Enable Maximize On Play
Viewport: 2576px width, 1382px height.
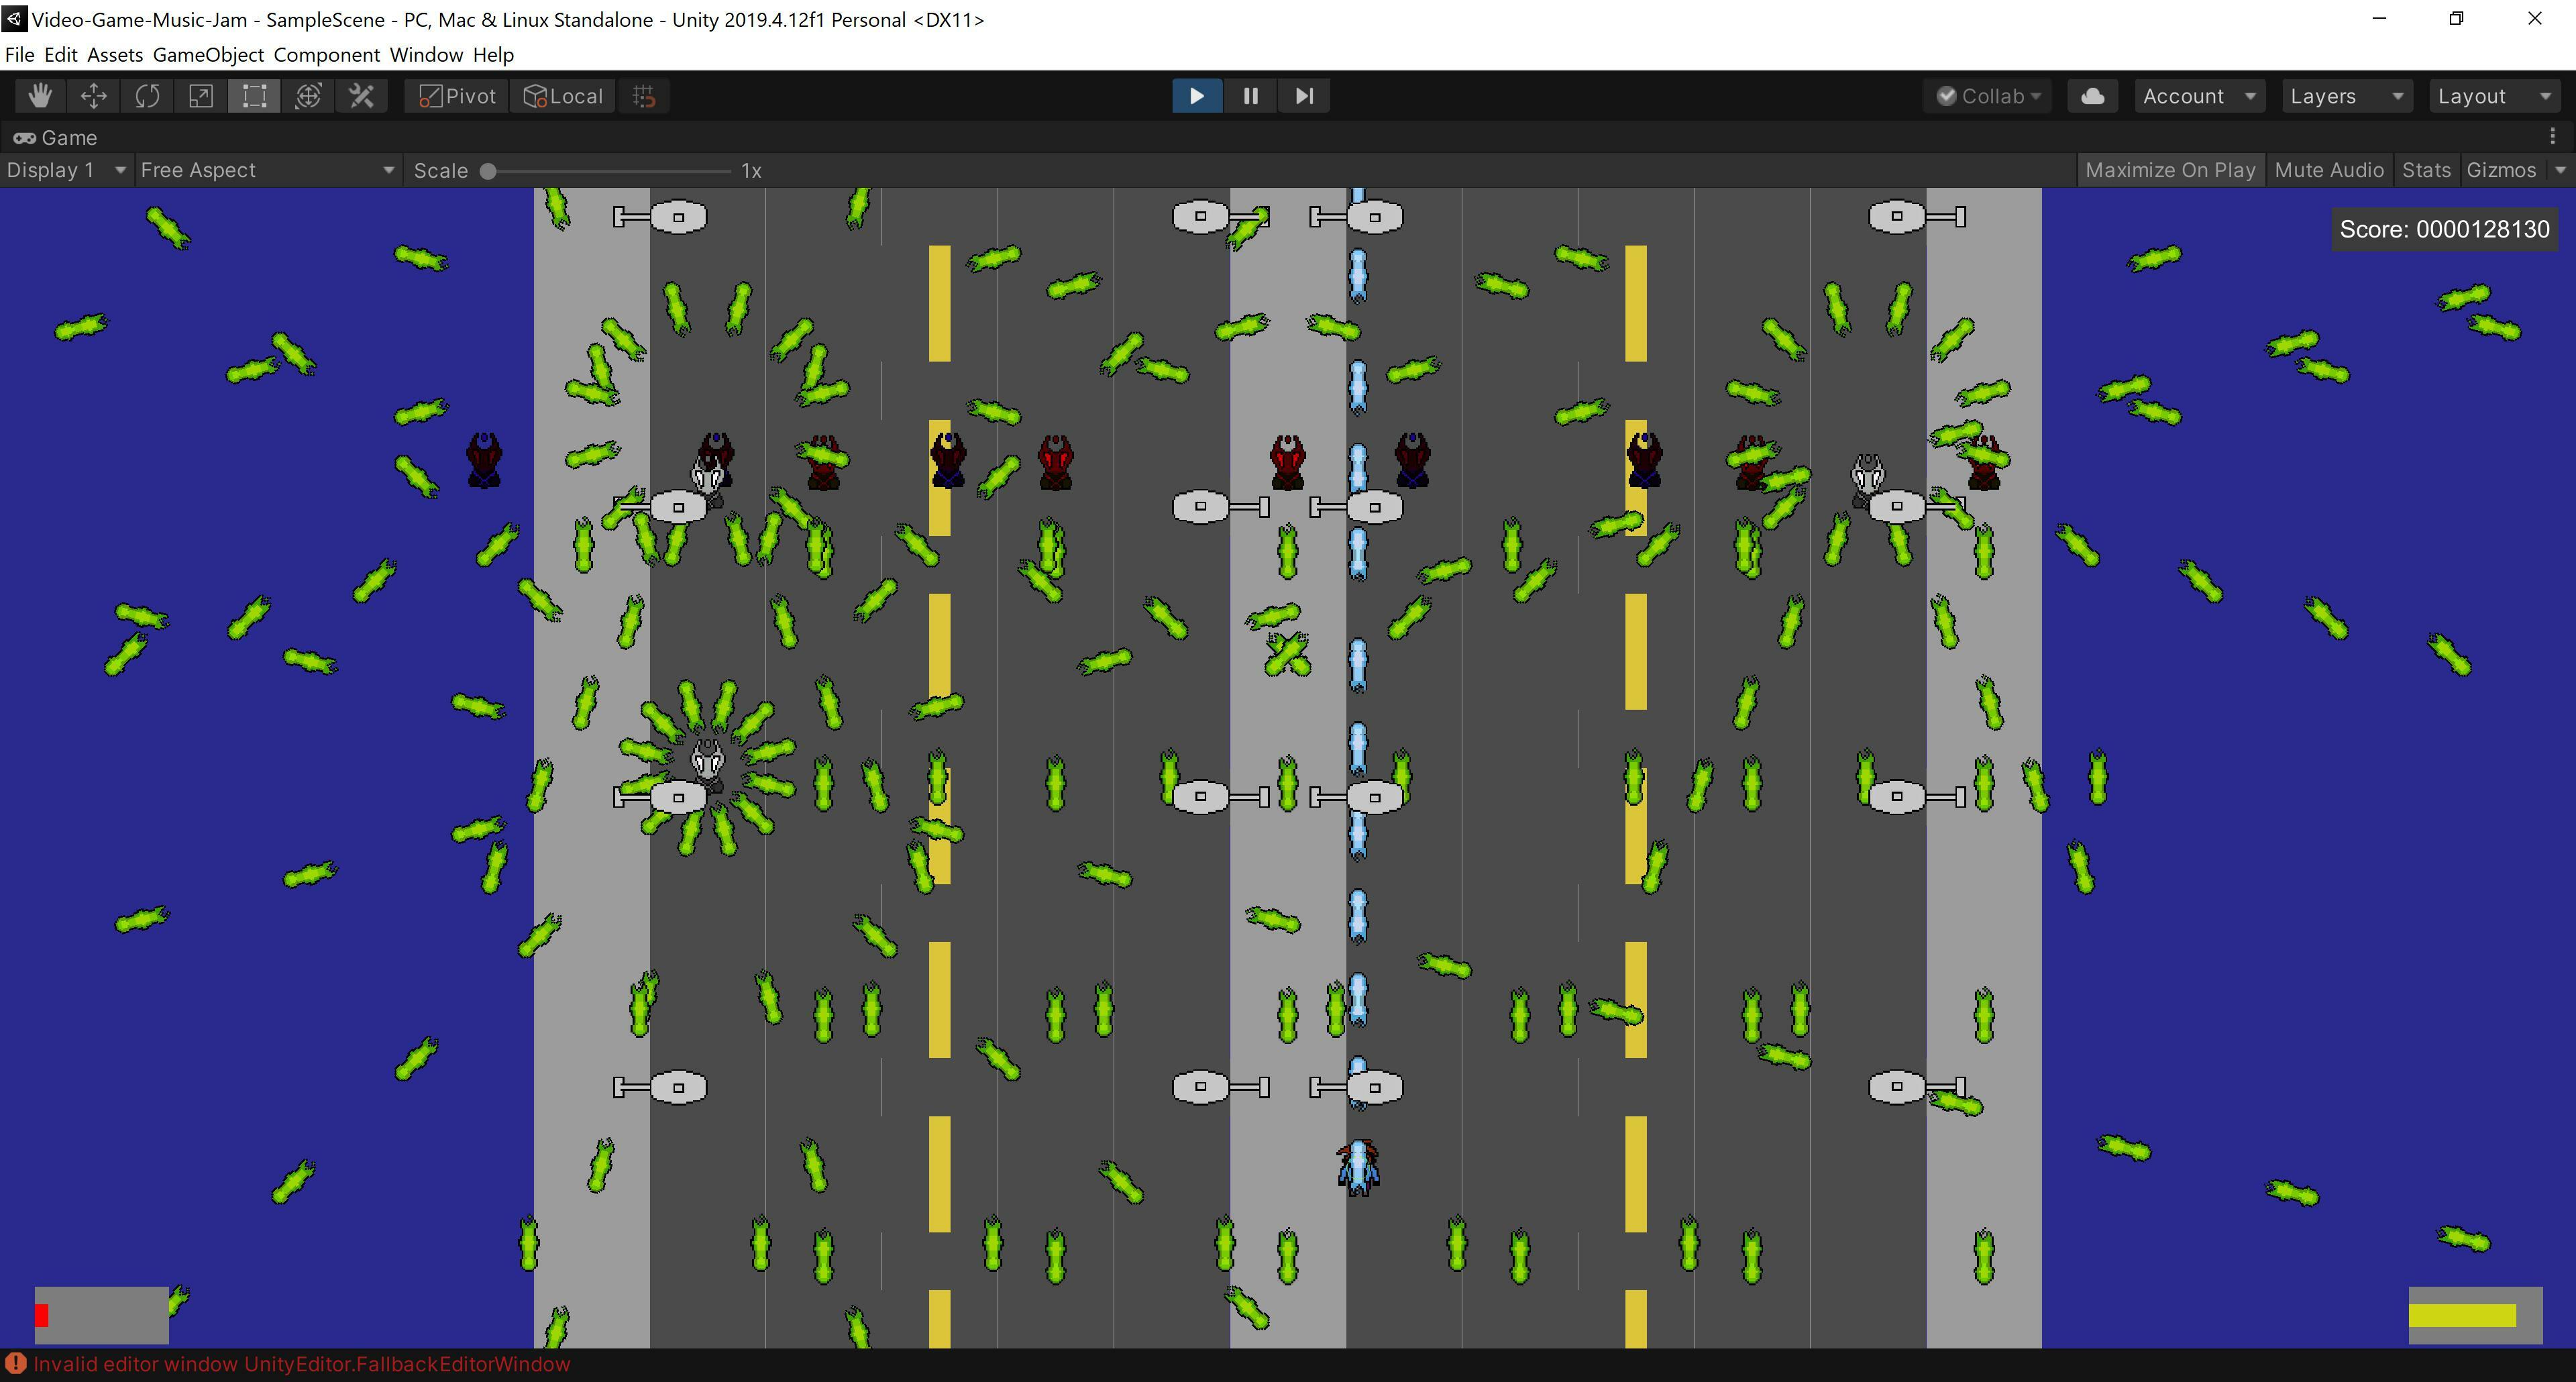coord(2169,169)
